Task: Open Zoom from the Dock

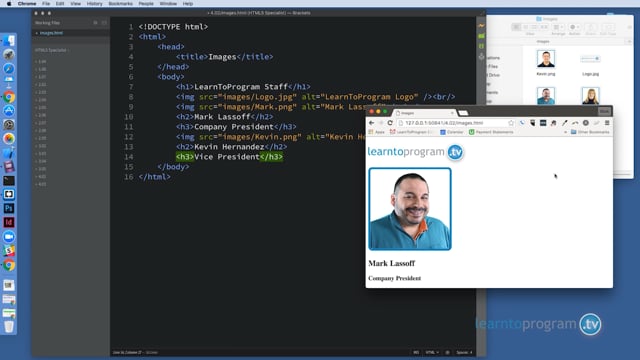Action: click(x=9, y=237)
